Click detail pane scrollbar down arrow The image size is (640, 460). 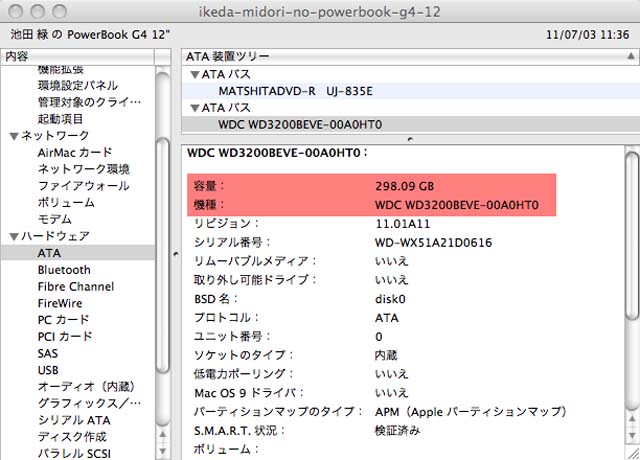[x=633, y=435]
